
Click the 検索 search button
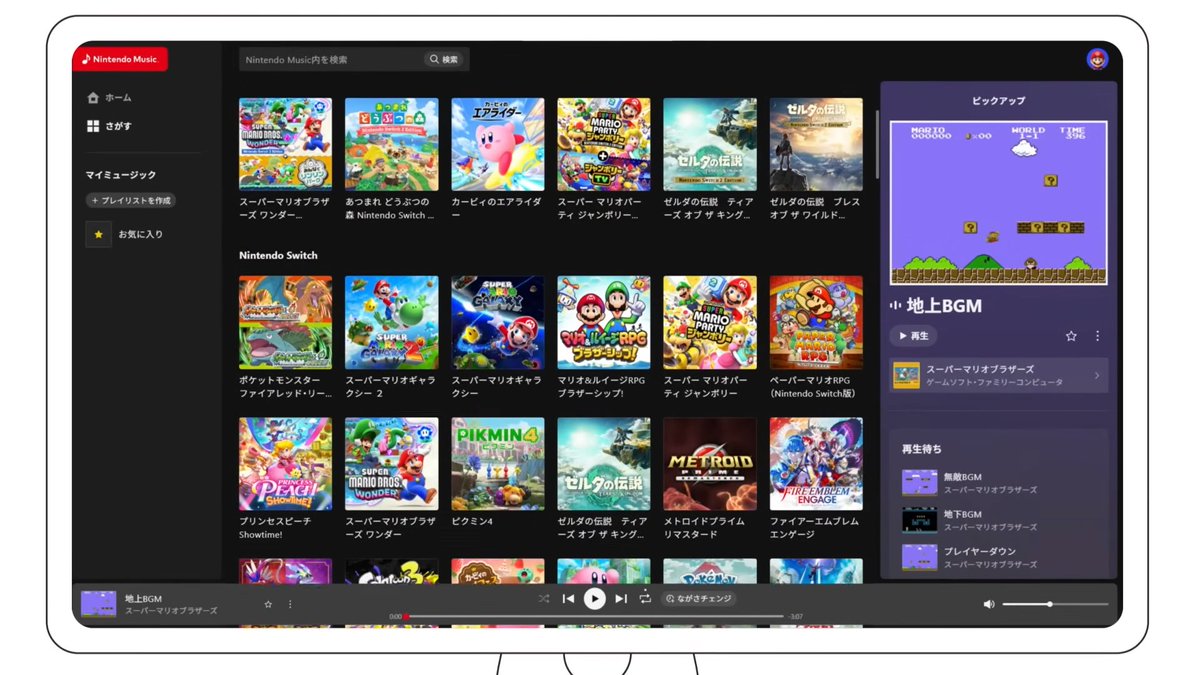pyautogui.click(x=445, y=59)
